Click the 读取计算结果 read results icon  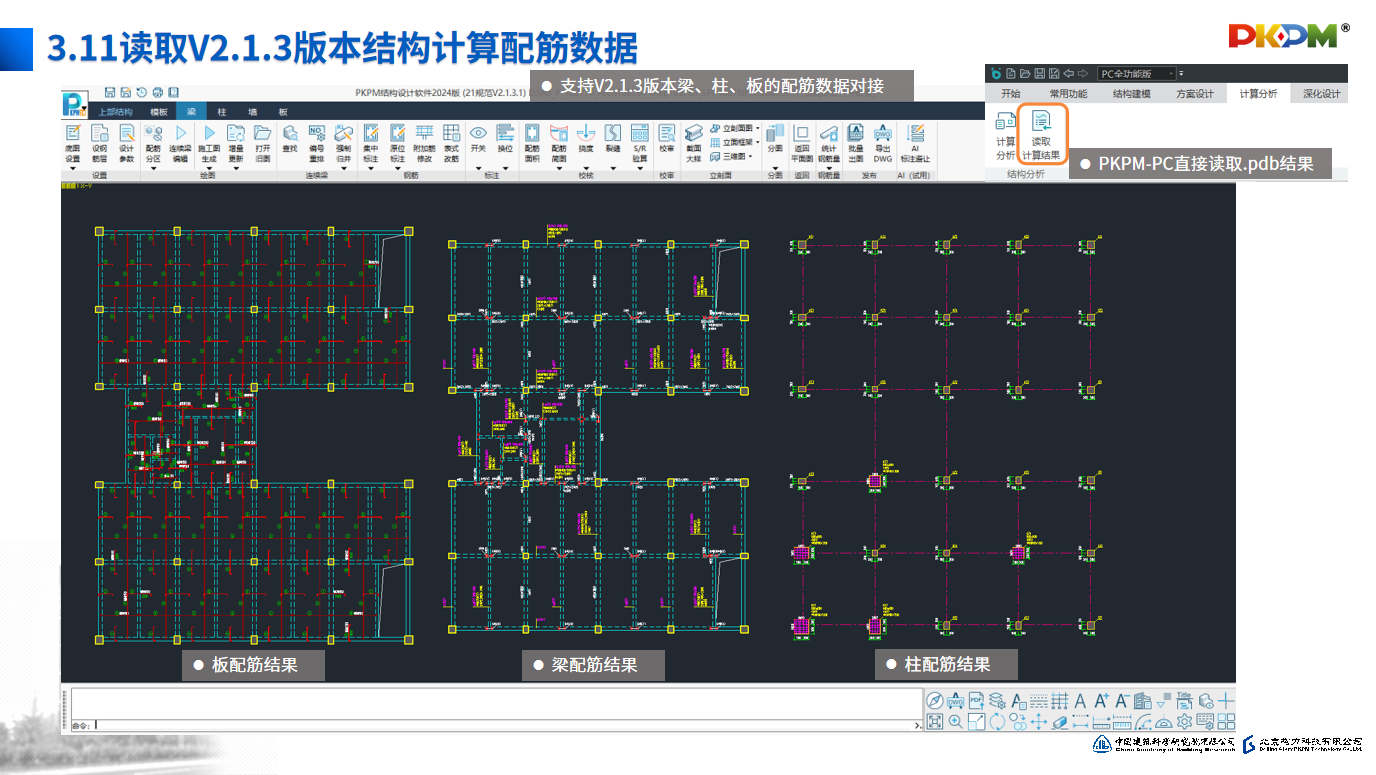tap(1042, 134)
